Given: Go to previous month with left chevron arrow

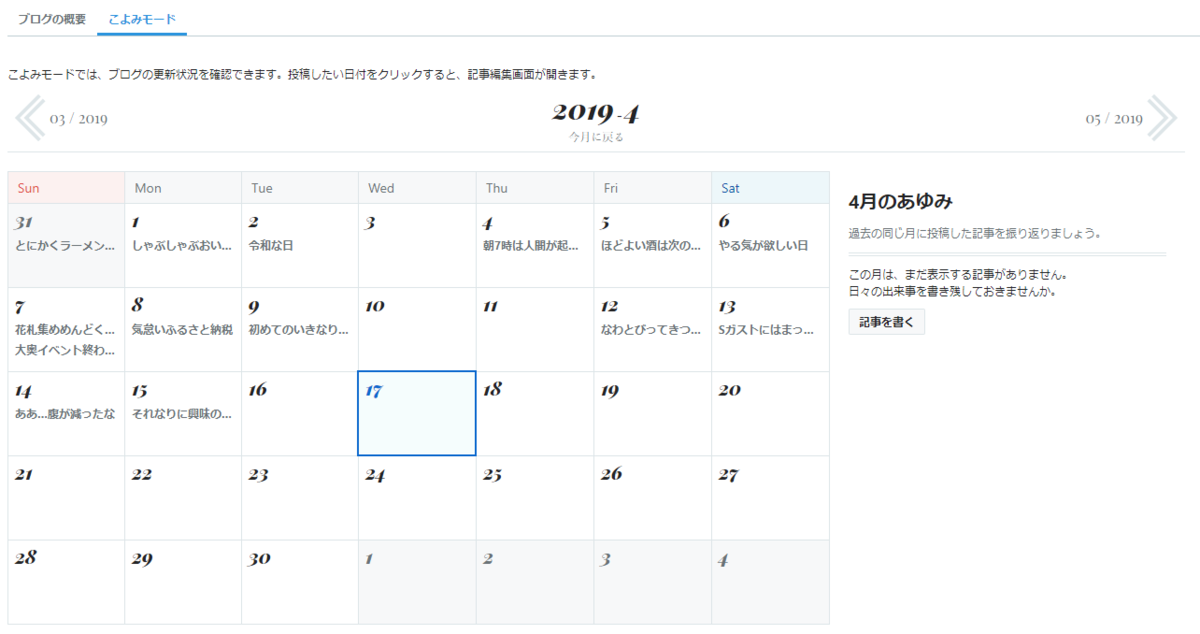Looking at the screenshot, I should [29, 118].
